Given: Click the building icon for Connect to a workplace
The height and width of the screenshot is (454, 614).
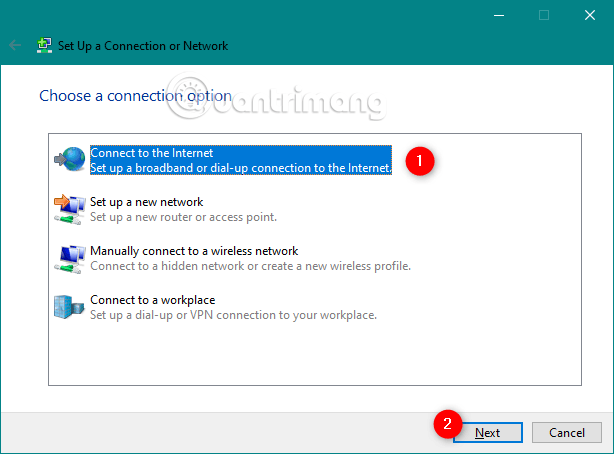Looking at the screenshot, I should pos(70,306).
